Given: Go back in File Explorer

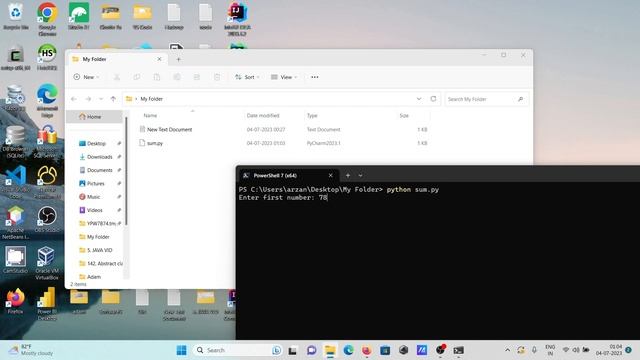Looking at the screenshot, I should point(74,99).
